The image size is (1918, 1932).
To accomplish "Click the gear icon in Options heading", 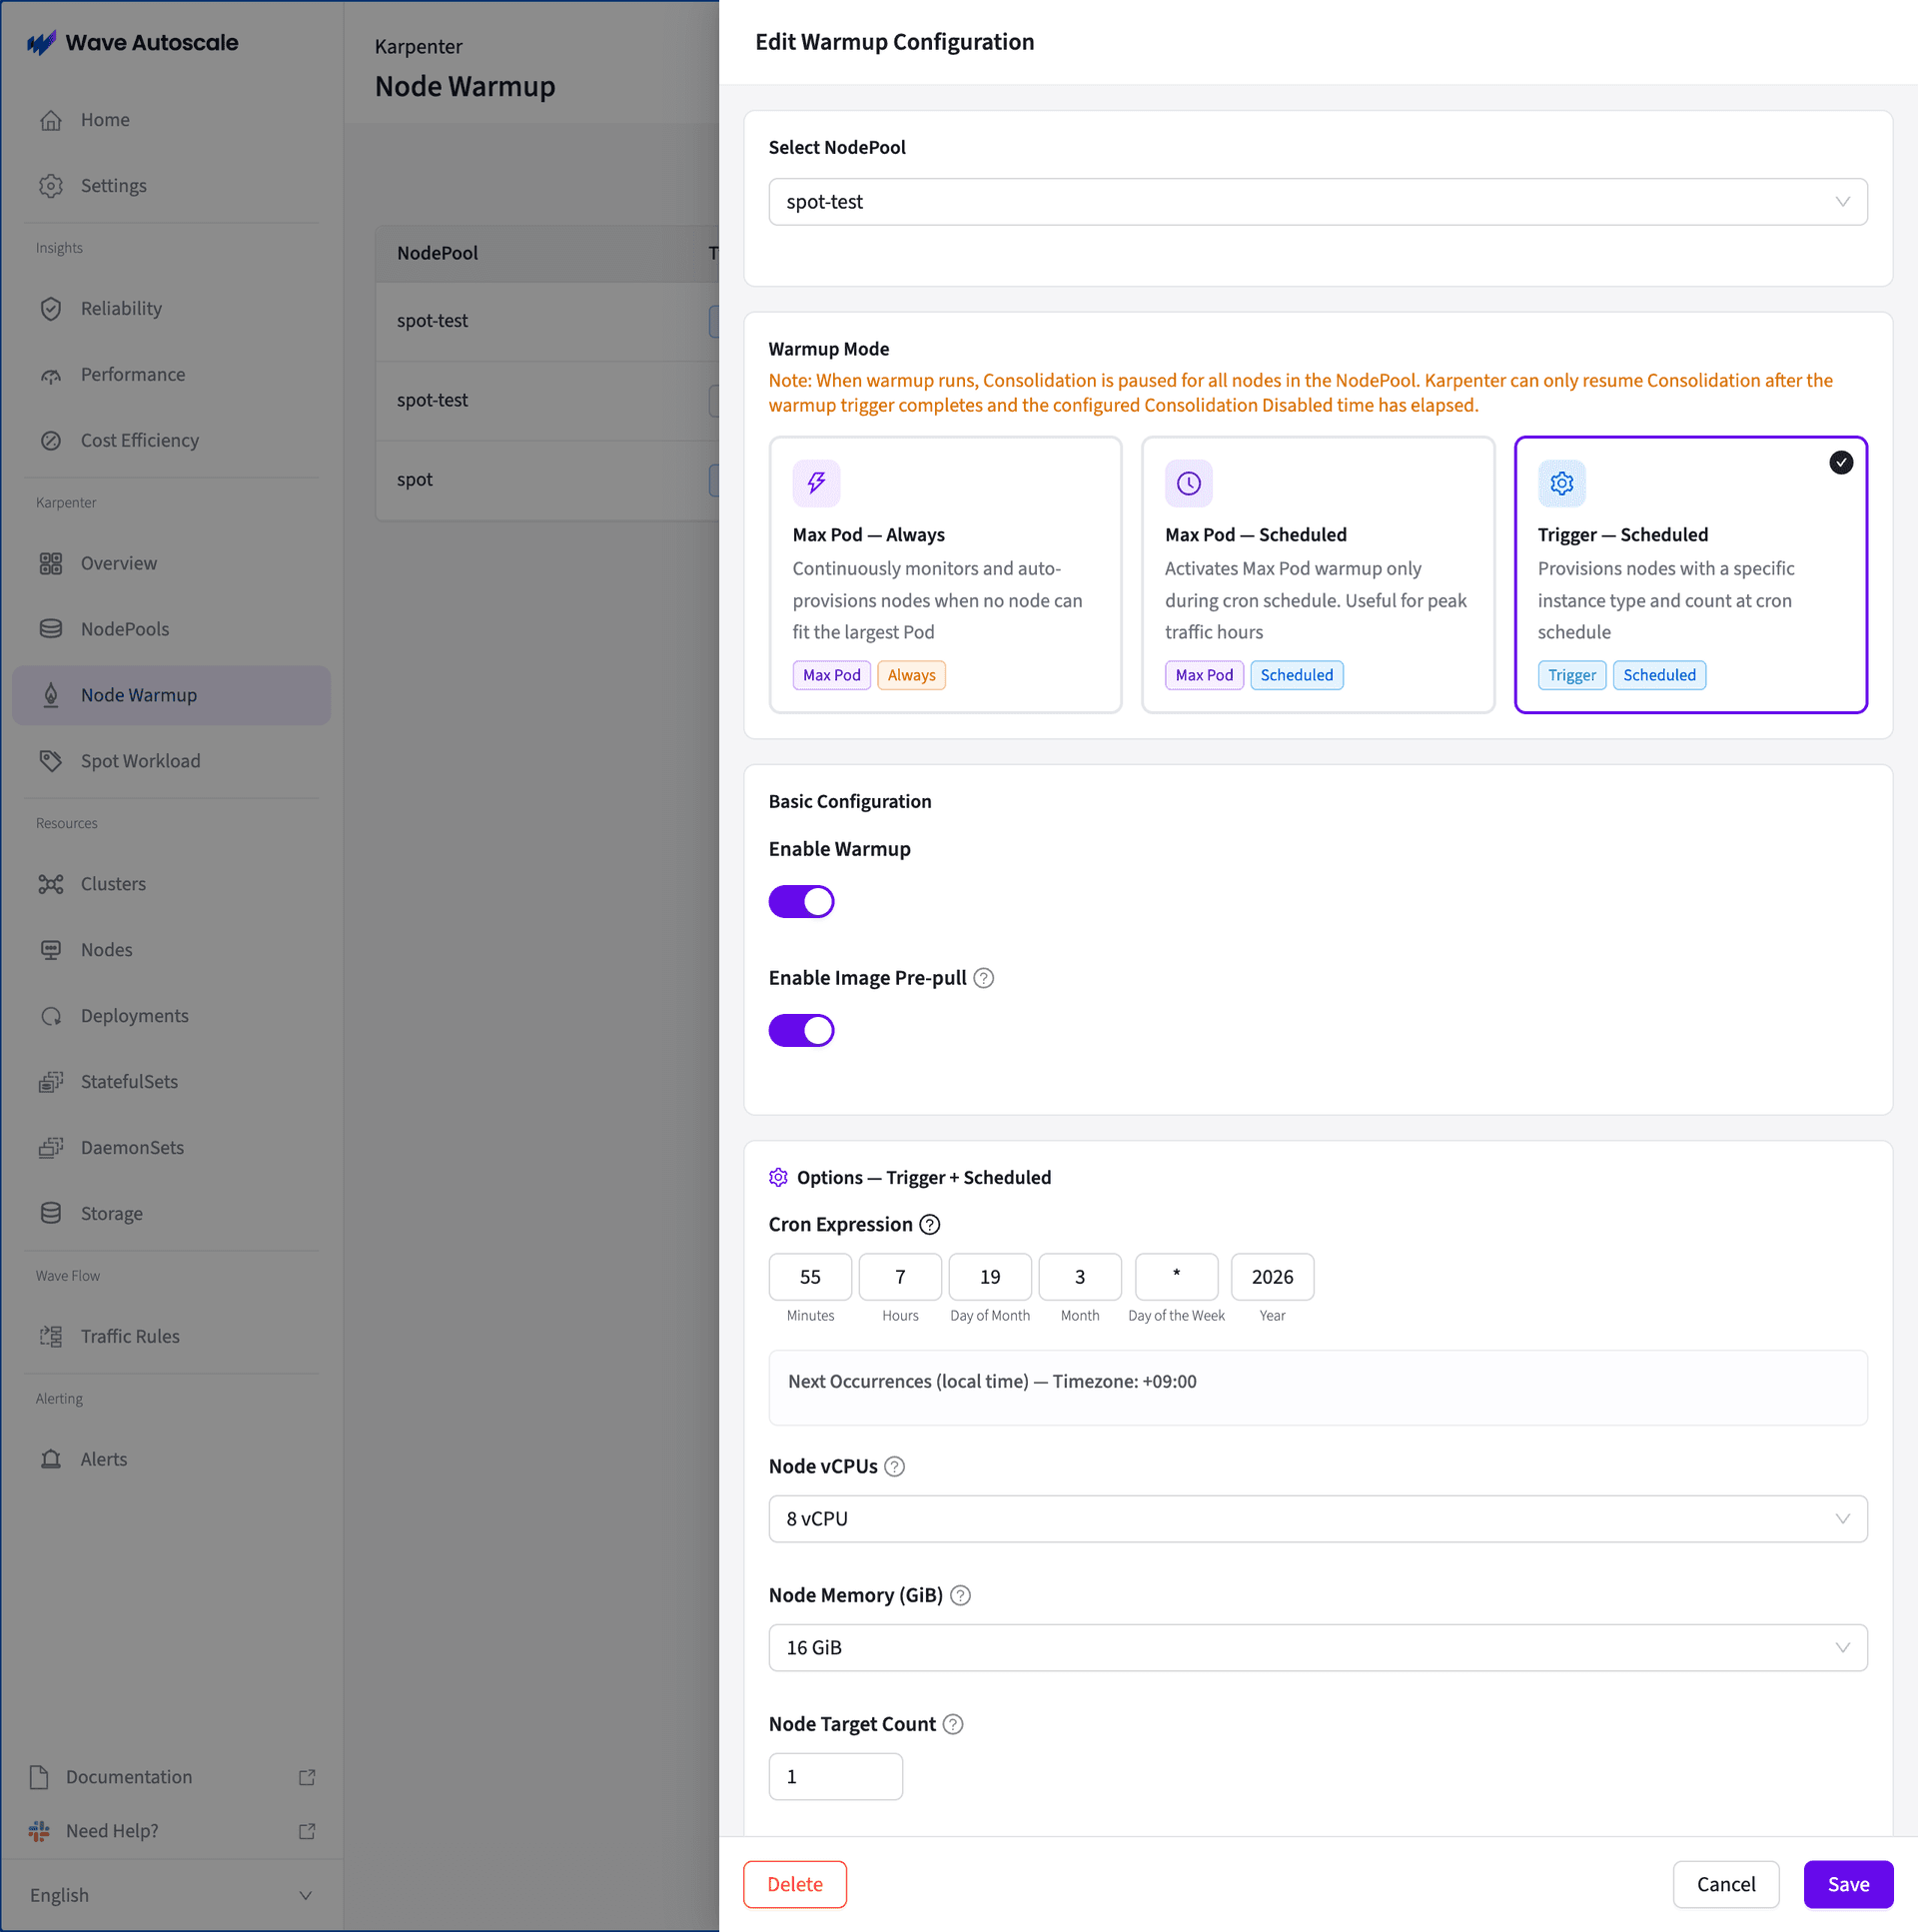I will [x=779, y=1179].
